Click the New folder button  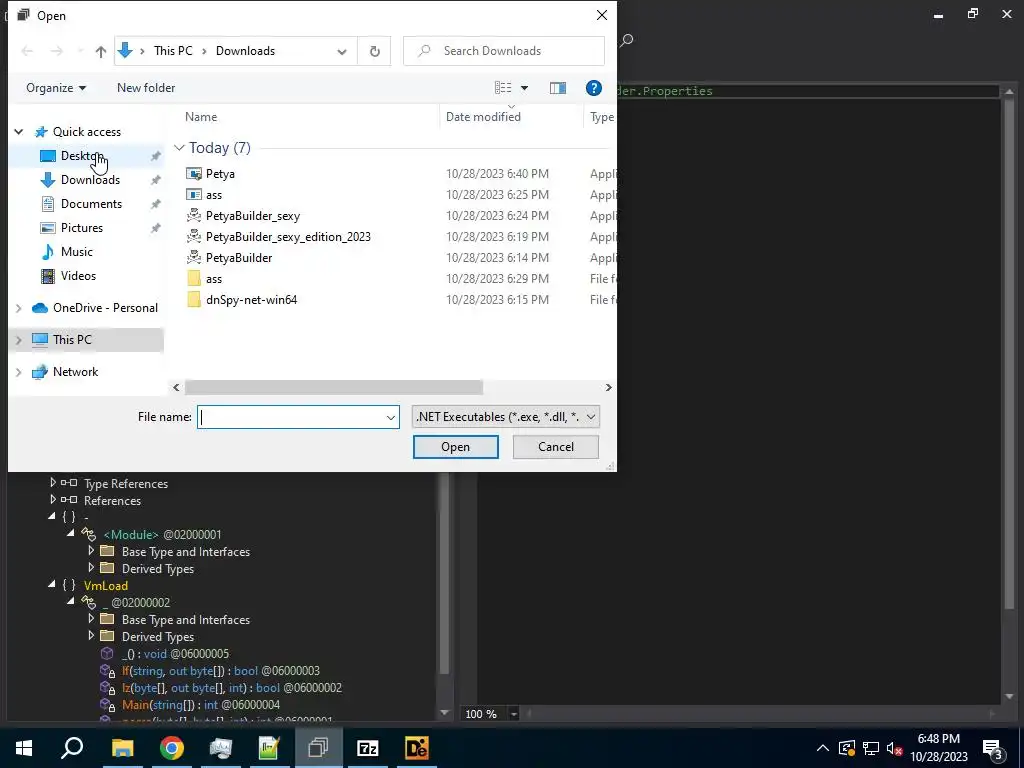point(146,88)
